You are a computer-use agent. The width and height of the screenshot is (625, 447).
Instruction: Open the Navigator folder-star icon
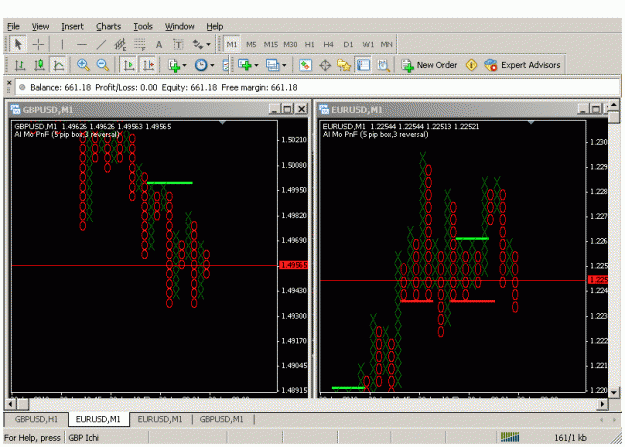(344, 65)
